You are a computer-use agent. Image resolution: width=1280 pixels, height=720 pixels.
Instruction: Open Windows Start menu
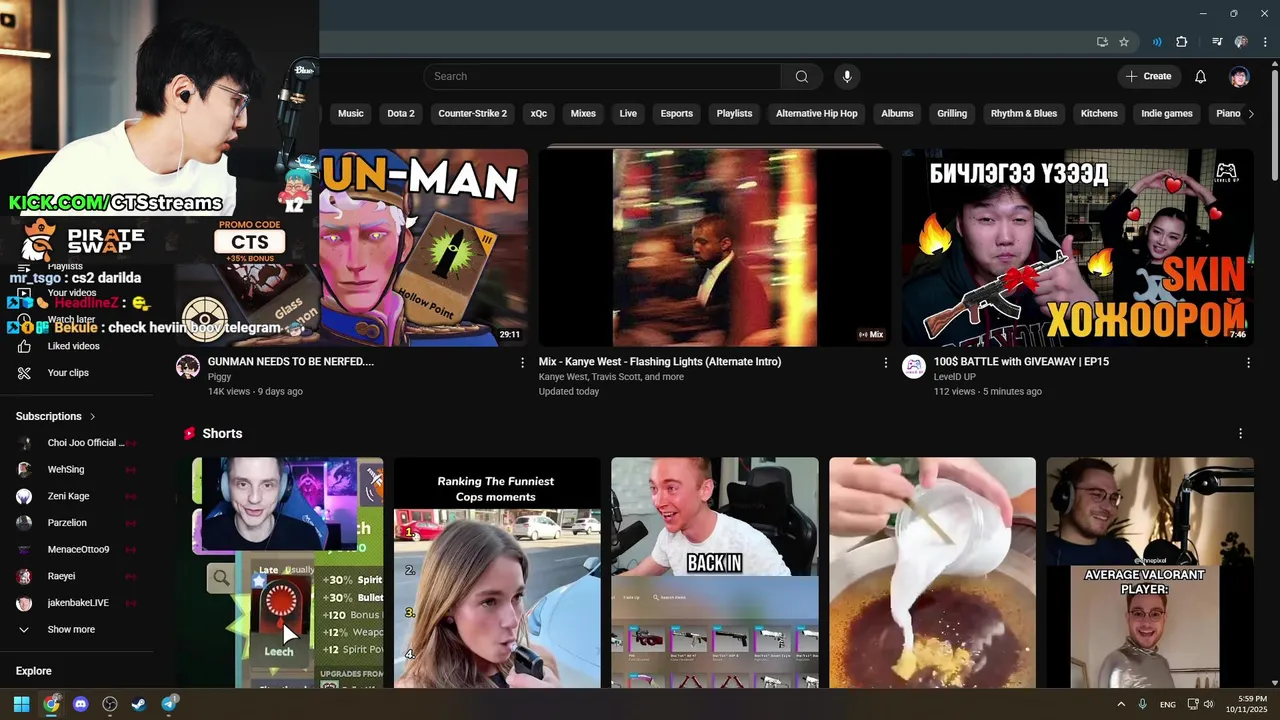click(21, 704)
